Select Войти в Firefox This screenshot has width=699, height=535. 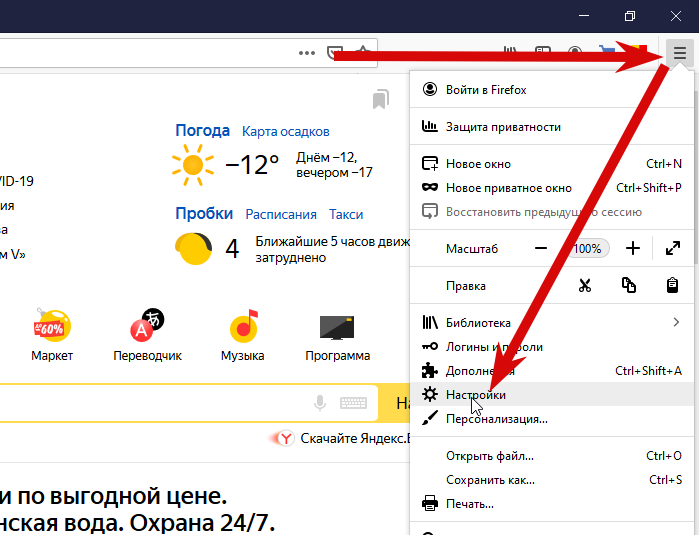[x=552, y=90]
